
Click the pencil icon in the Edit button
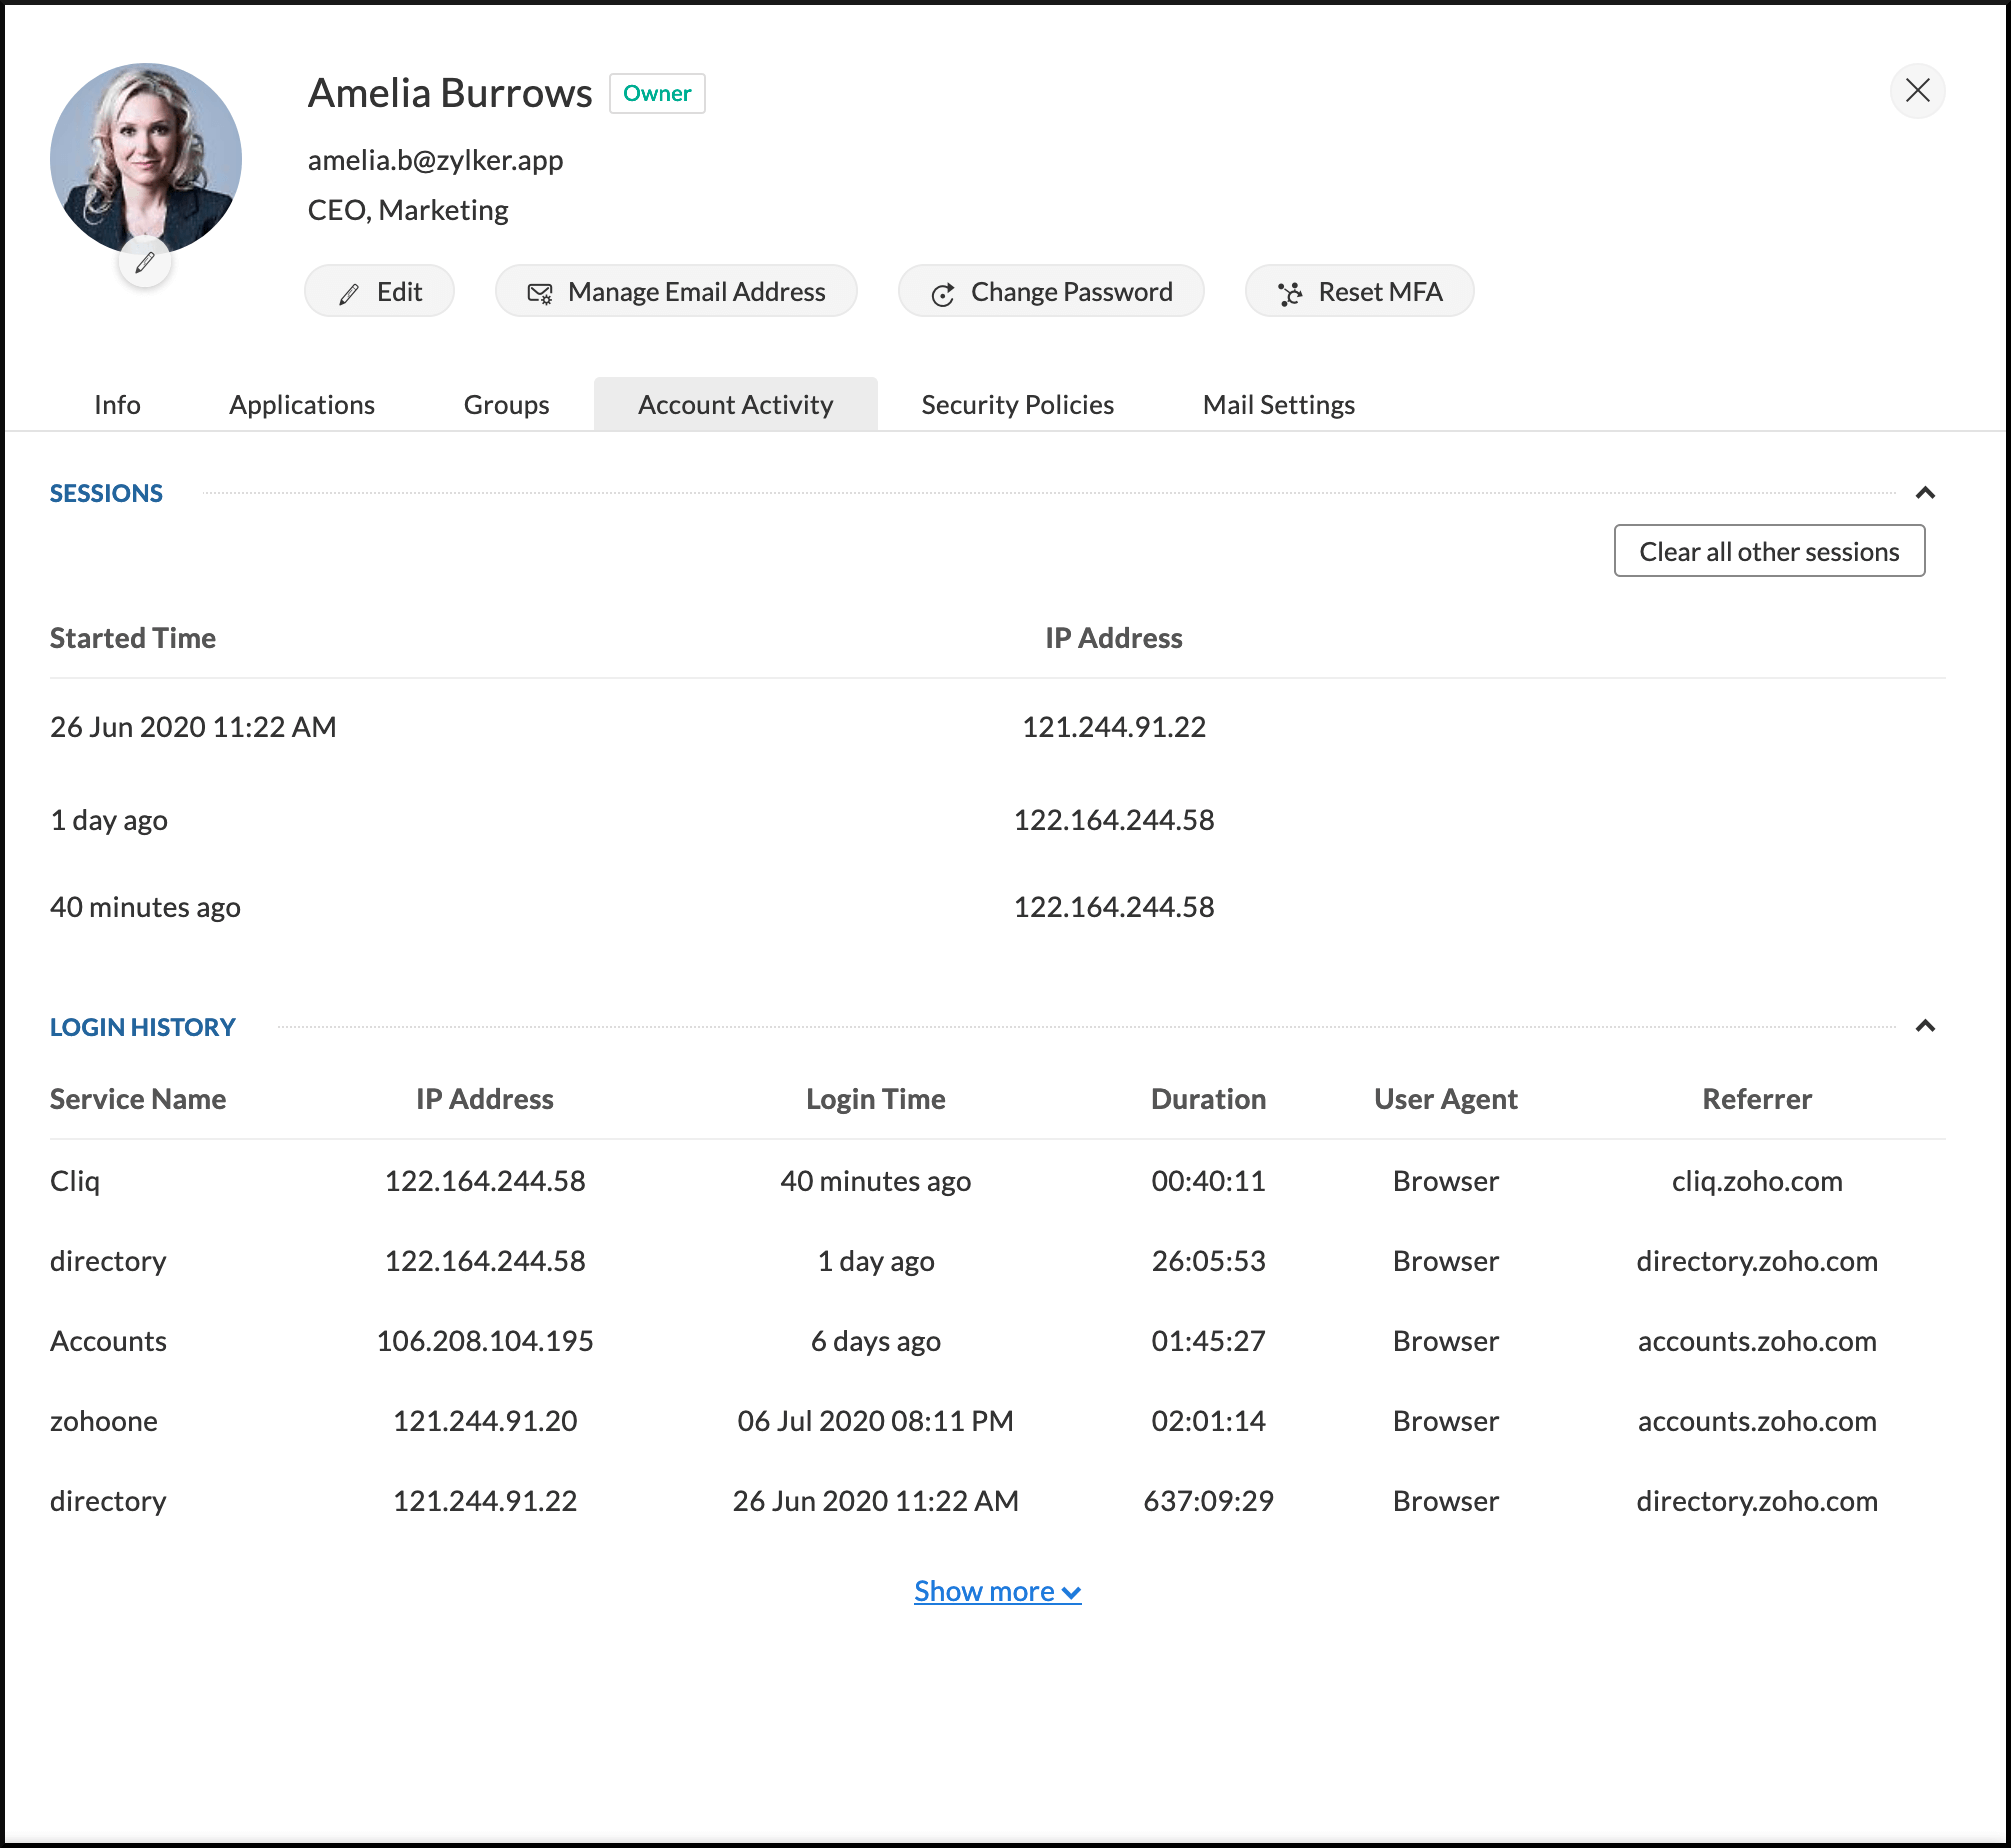349,294
